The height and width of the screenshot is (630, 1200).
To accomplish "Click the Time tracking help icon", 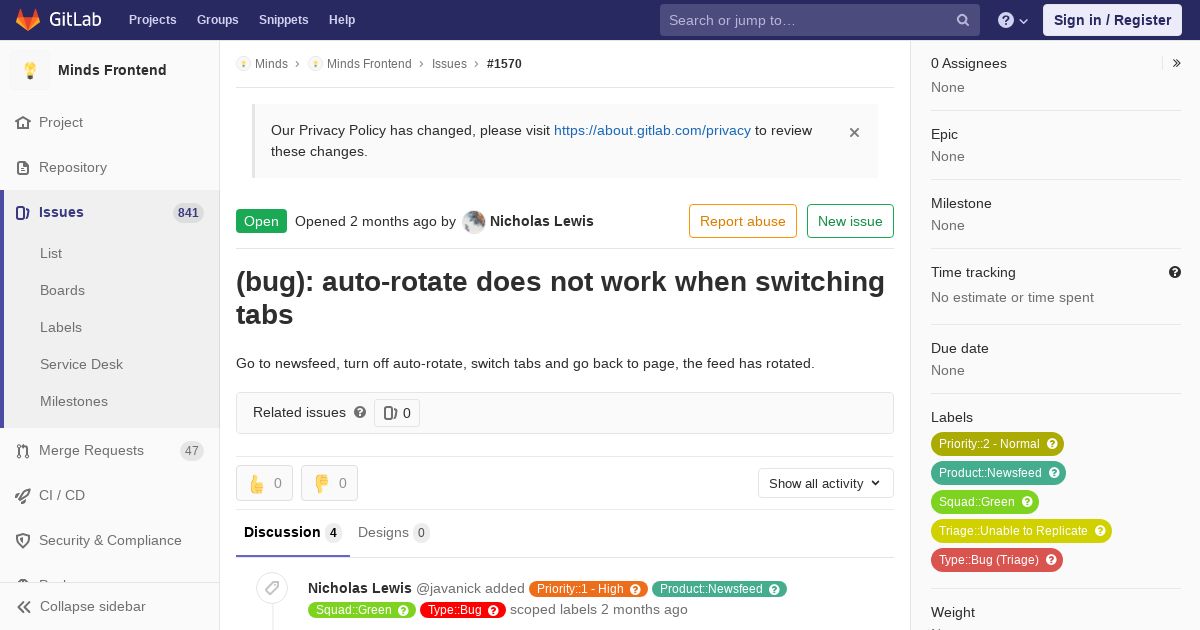I will pyautogui.click(x=1175, y=272).
